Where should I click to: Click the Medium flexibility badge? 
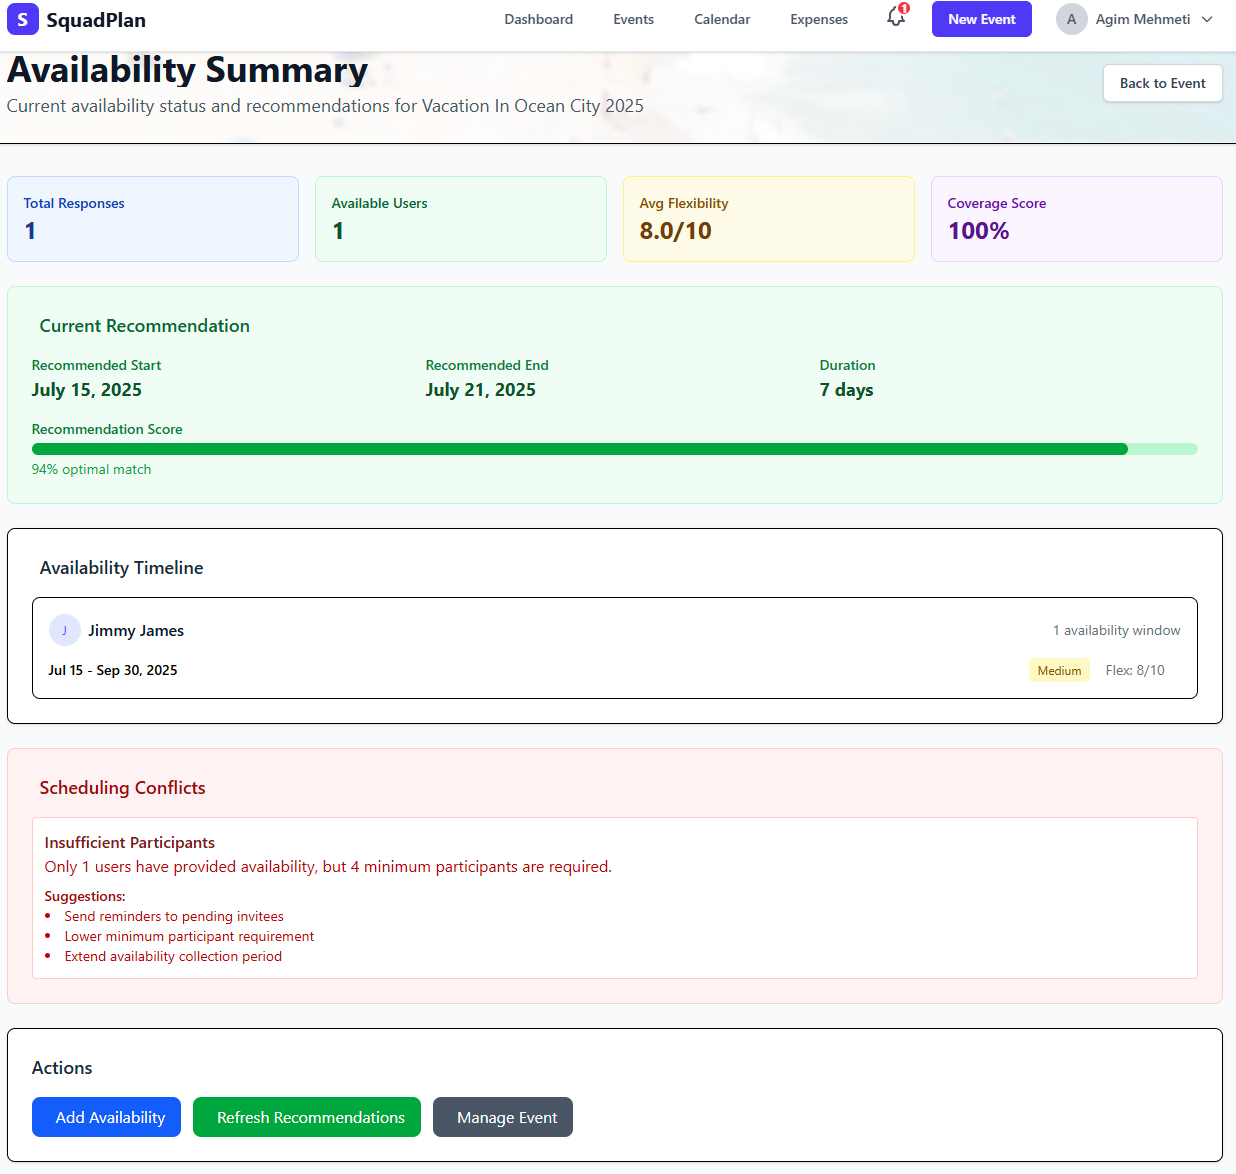point(1059,670)
